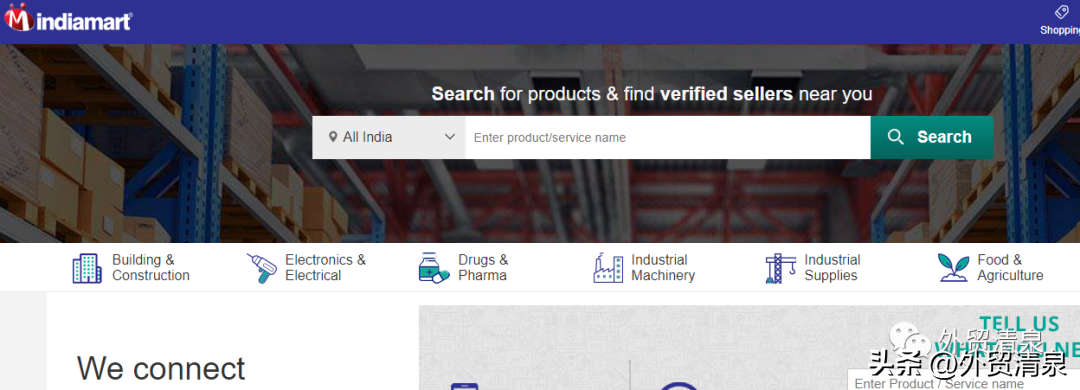This screenshot has width=1080, height=390.
Task: Open the Shopping tag icon
Action: [1062, 12]
